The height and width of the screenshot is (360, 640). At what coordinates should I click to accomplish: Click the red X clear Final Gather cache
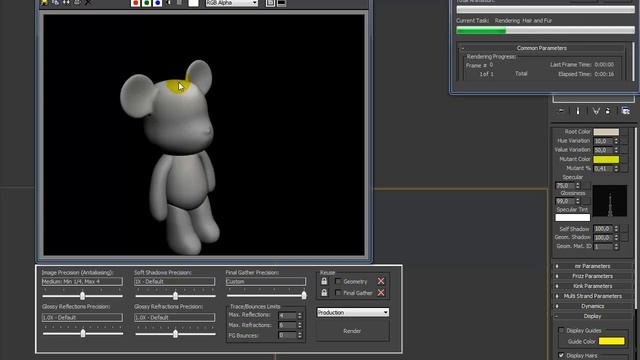(x=381, y=293)
